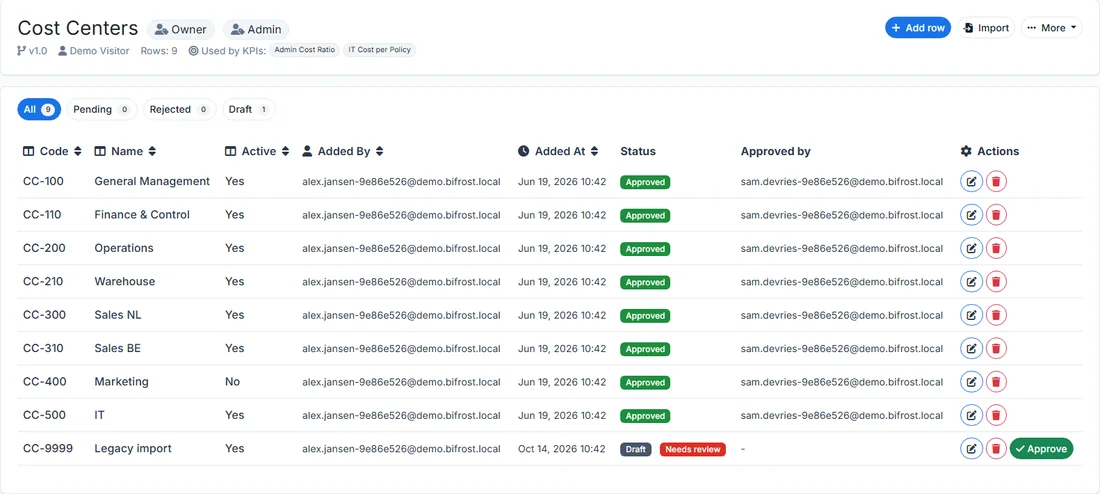Click the 'Oct 14, 2026 10:42' date cell
Viewport: 1100px width, 494px height.
pos(562,449)
